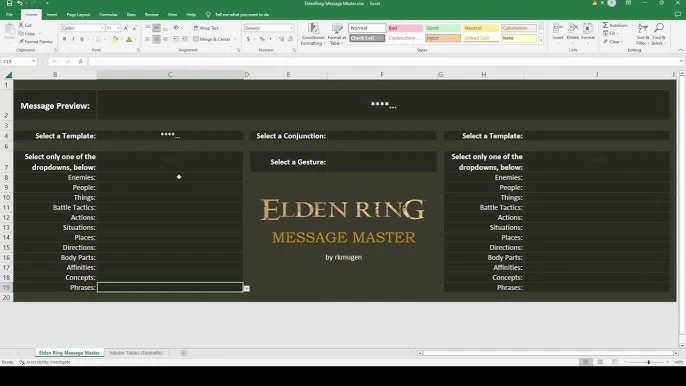Copy the selection in the Clipboard group
686x386 pixels.
click(27, 33)
